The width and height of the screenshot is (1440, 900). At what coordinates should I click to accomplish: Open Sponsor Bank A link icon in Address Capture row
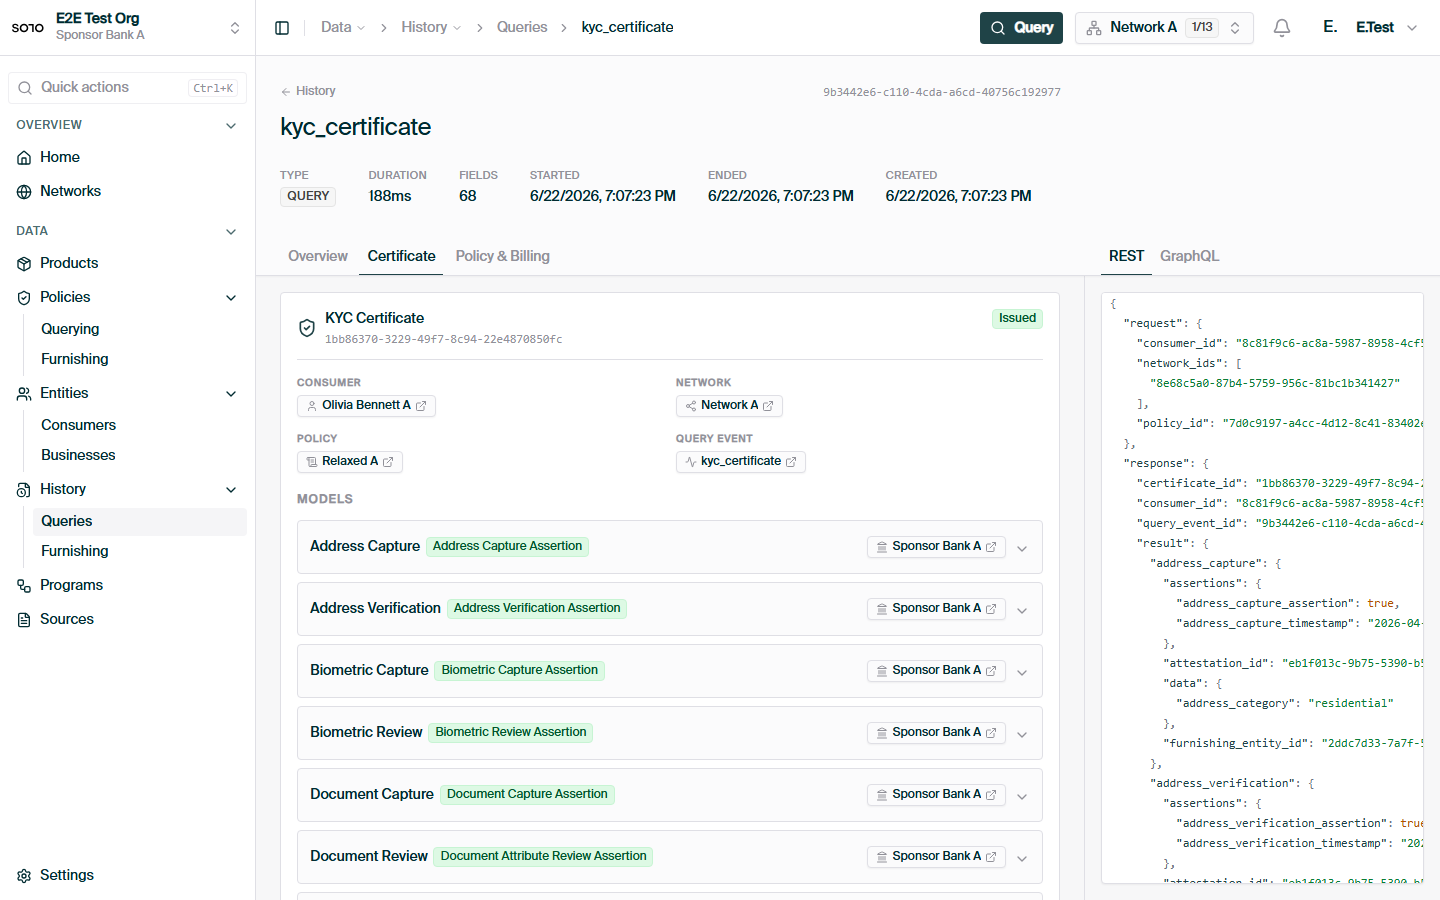(991, 547)
